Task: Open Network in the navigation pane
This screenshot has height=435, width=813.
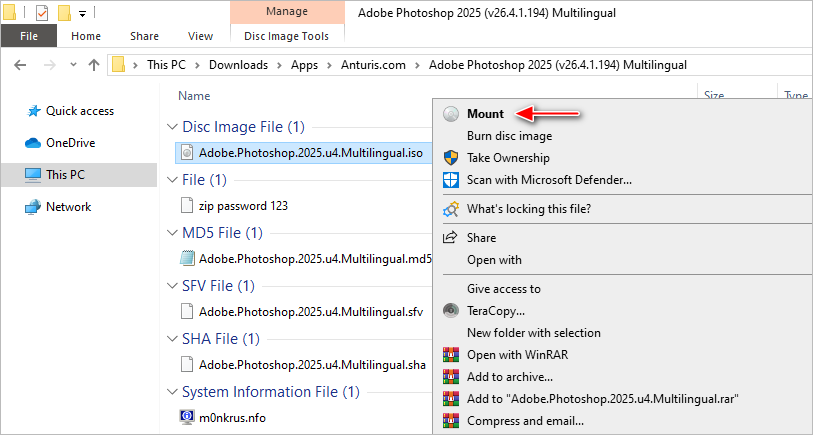Action: [x=68, y=207]
